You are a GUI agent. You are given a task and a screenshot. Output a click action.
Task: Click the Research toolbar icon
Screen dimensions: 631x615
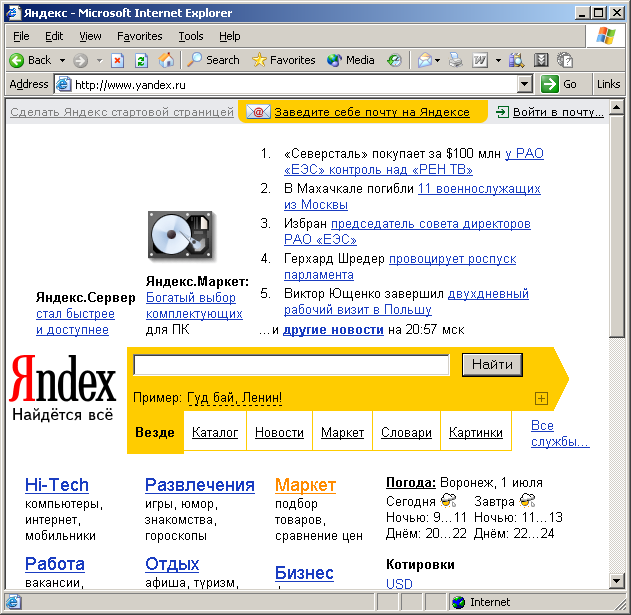point(516,60)
